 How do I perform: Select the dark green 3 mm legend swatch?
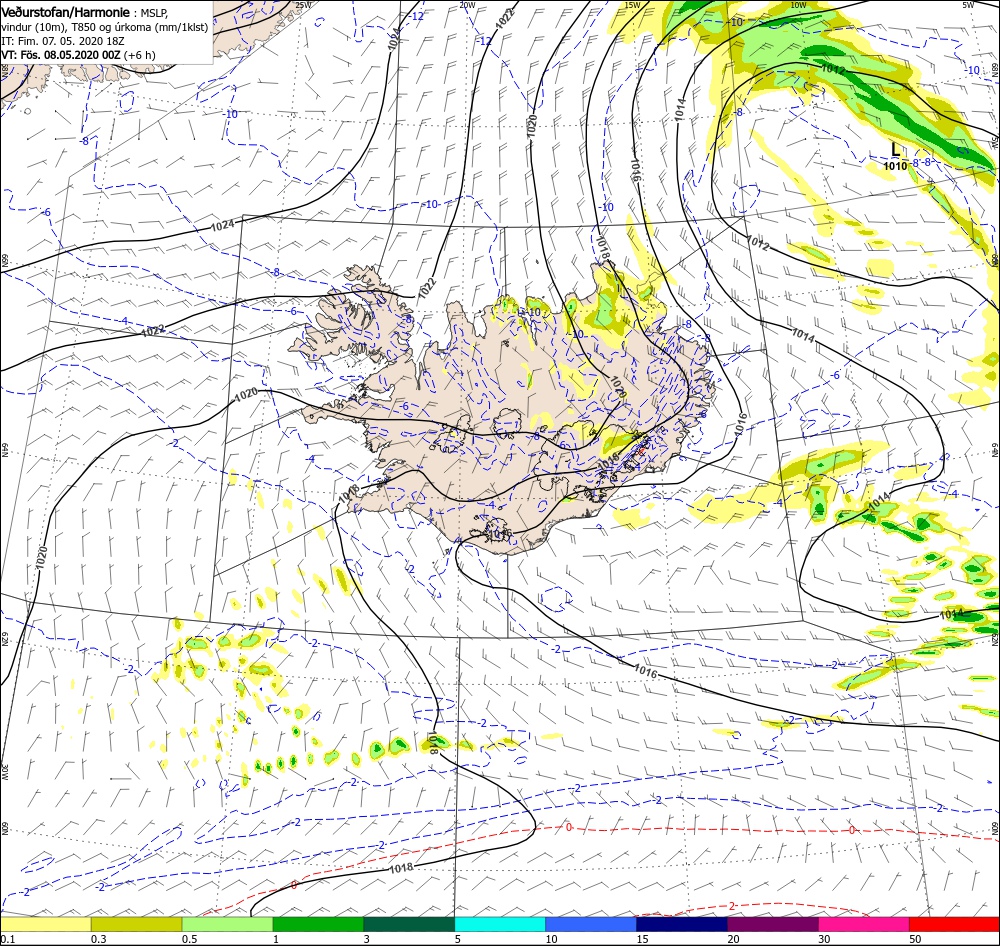(409, 924)
